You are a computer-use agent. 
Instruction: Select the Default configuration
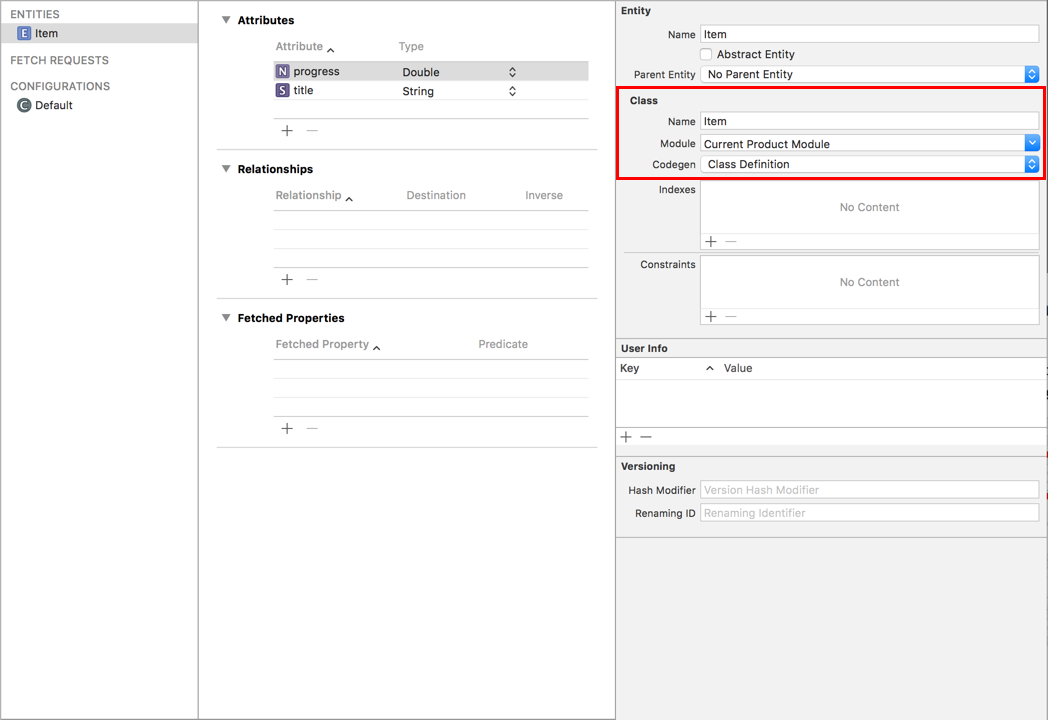[53, 105]
